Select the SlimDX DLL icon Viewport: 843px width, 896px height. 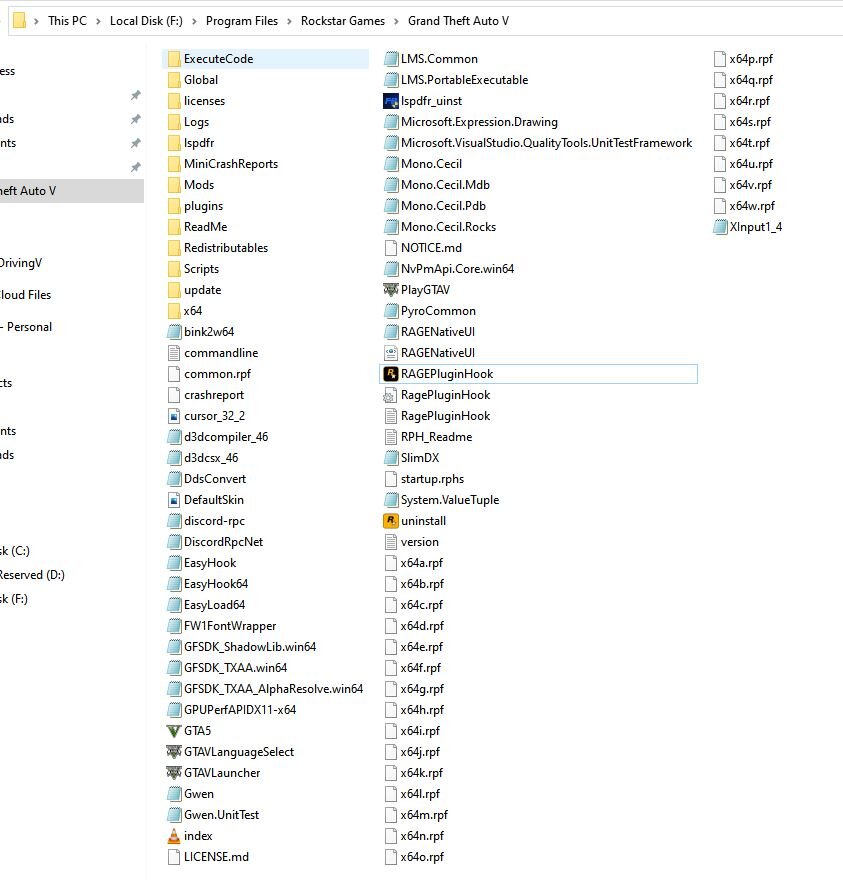coord(390,458)
